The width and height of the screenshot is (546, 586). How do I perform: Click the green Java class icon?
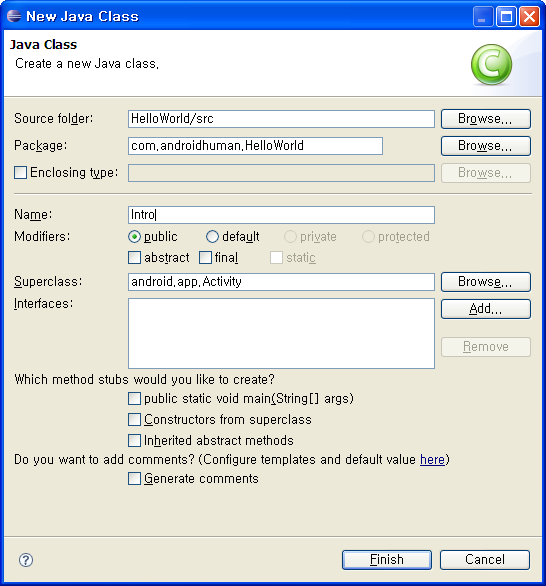click(491, 65)
